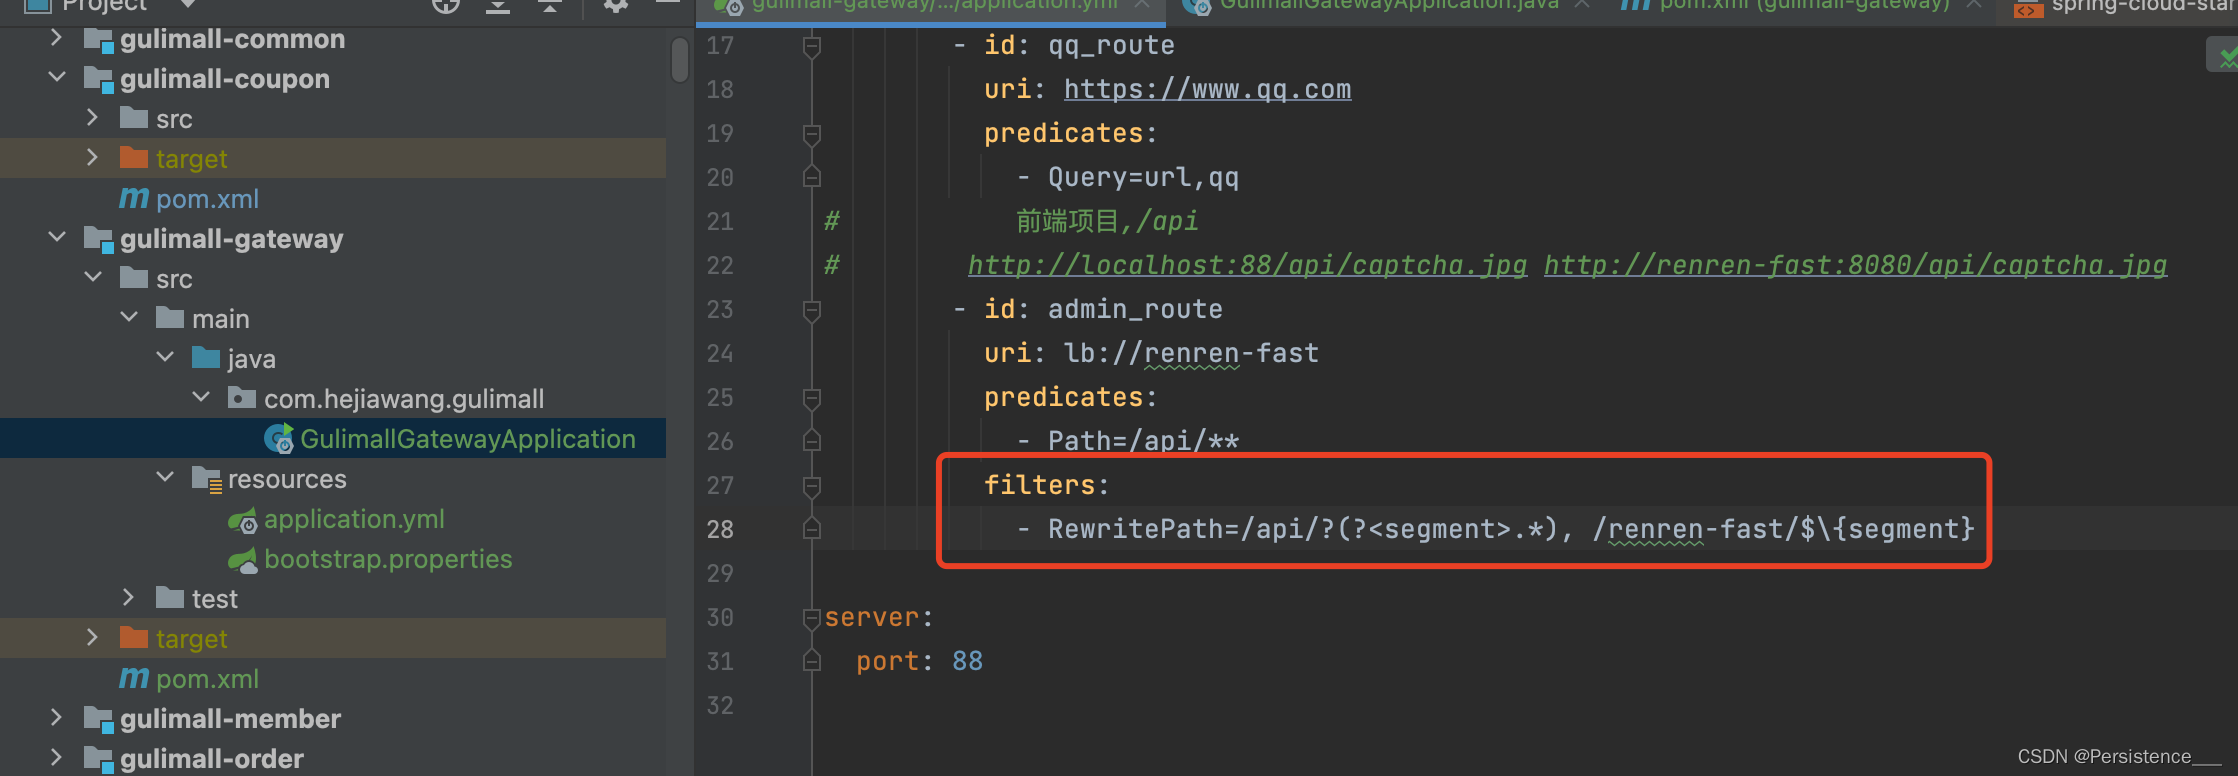Switch to GulimallGatewayApplication.java editor tab
This screenshot has width=2238, height=776.
pos(1387,6)
